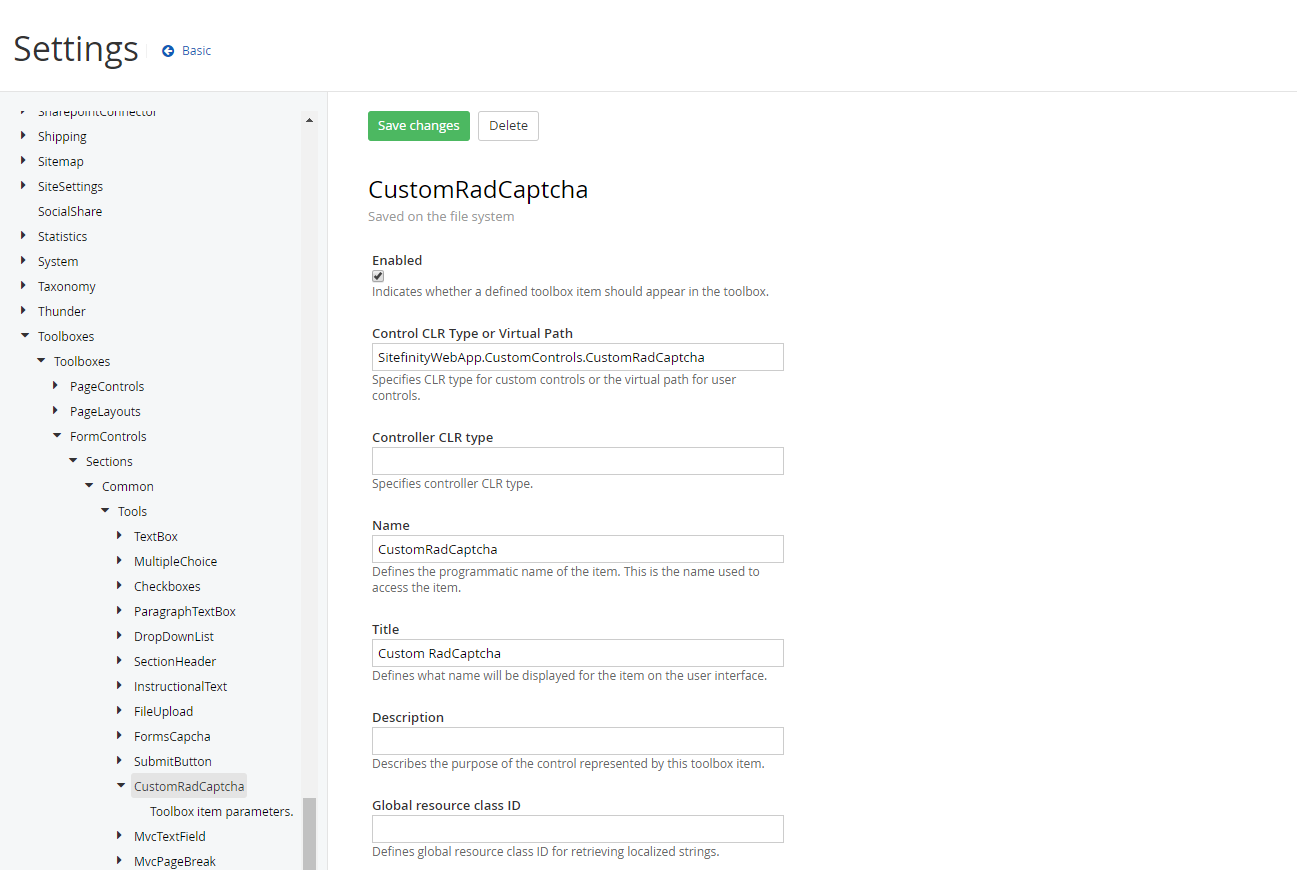This screenshot has height=870, width=1297.
Task: Expand the SiteSettings node
Action: (24, 185)
